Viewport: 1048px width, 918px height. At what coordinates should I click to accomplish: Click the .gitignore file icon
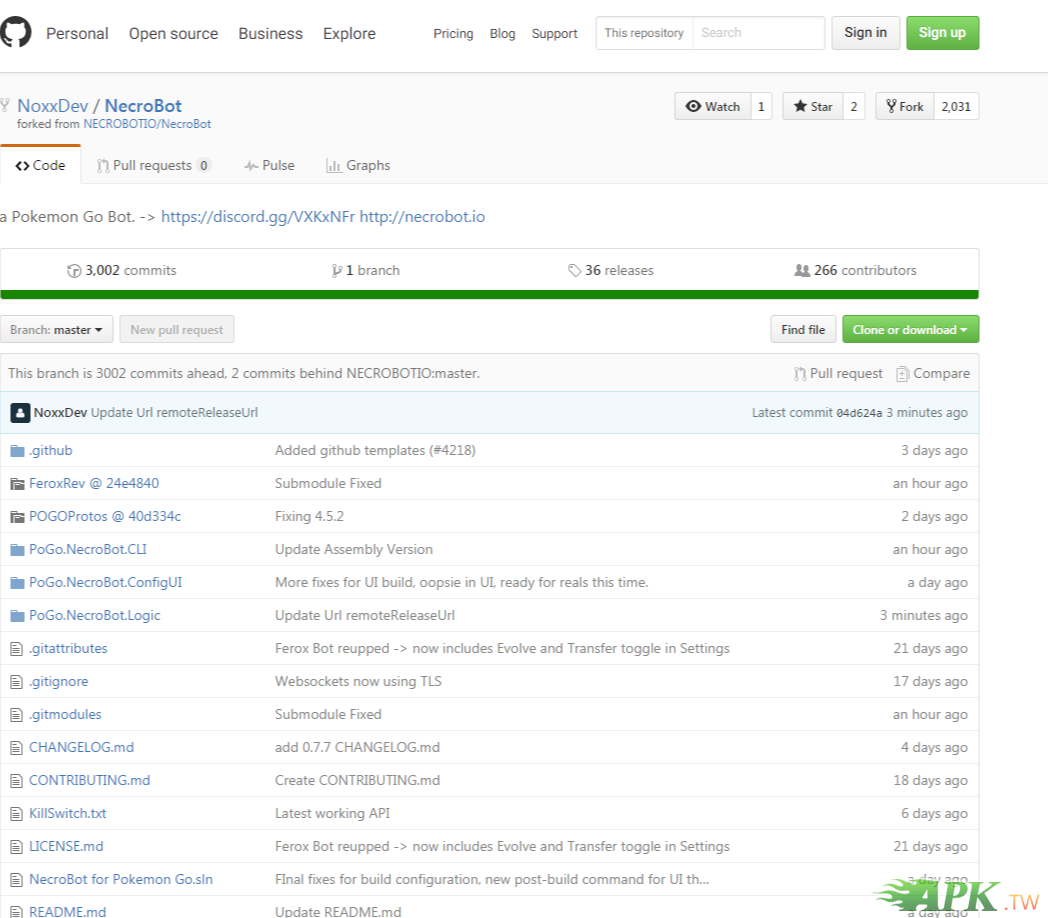(x=16, y=682)
